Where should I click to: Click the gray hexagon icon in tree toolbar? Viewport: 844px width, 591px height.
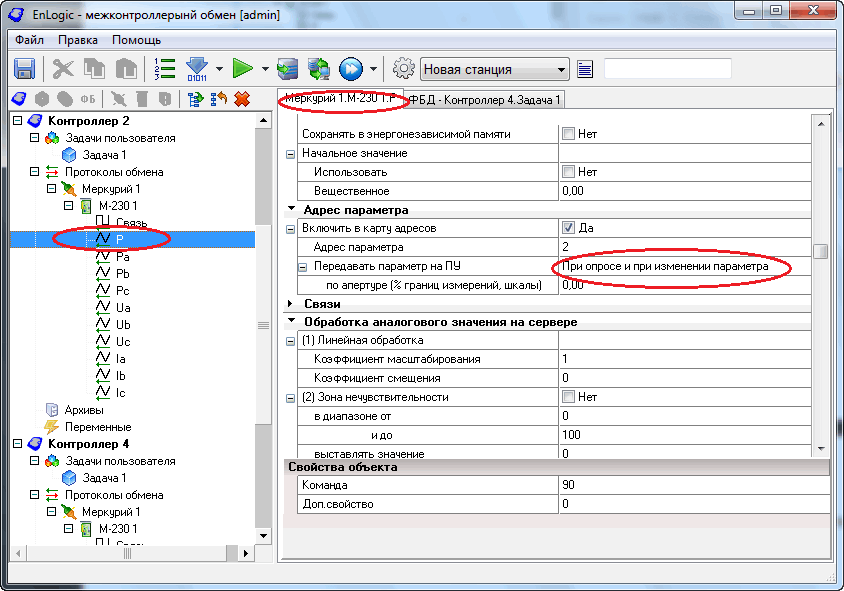click(x=41, y=99)
